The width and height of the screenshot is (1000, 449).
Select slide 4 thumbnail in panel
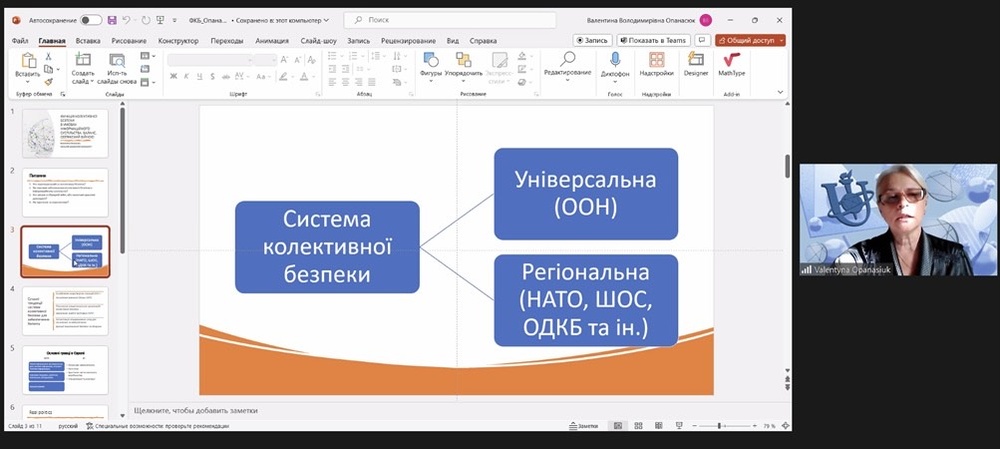click(x=65, y=310)
